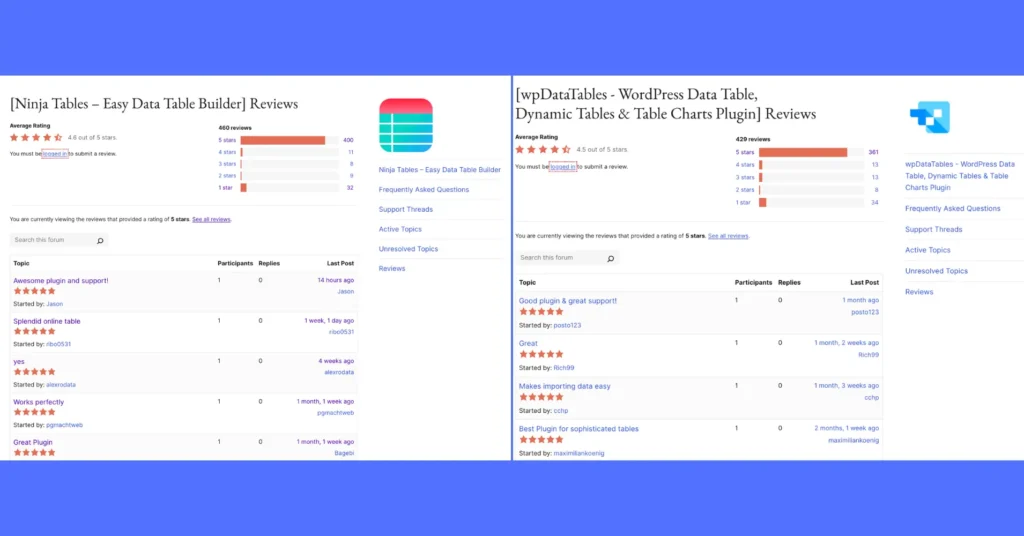Click the Ninja Tables search forum field
The width and height of the screenshot is (1024, 536).
coord(59,240)
